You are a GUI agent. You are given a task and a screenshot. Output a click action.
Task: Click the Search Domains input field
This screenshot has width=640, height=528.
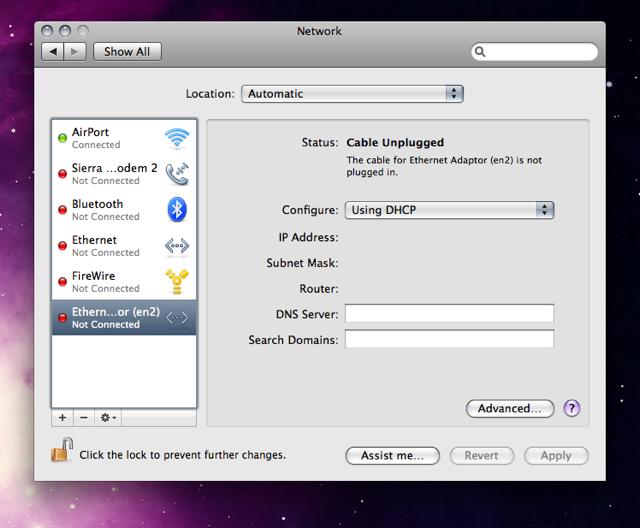[449, 339]
